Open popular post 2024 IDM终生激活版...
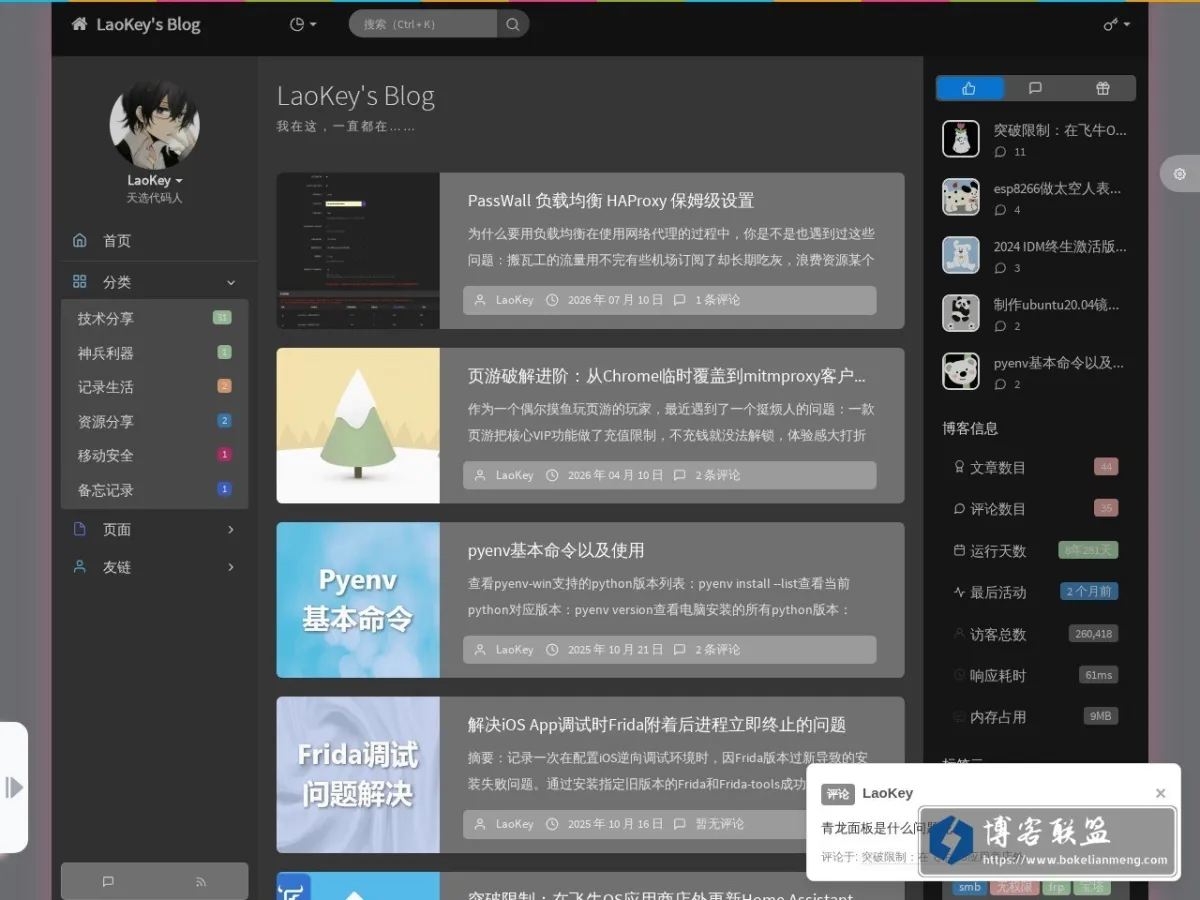 coord(1060,246)
